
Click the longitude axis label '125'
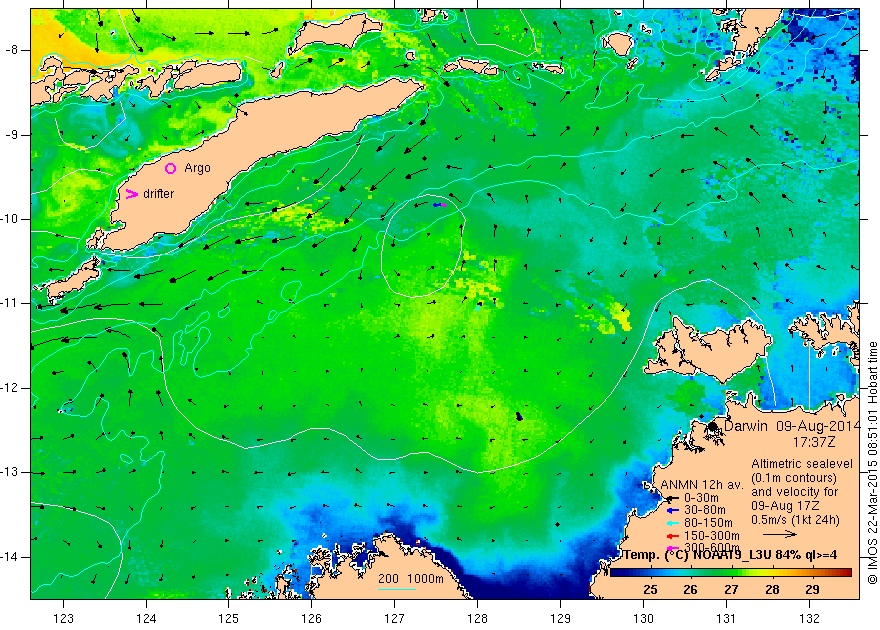point(229,618)
